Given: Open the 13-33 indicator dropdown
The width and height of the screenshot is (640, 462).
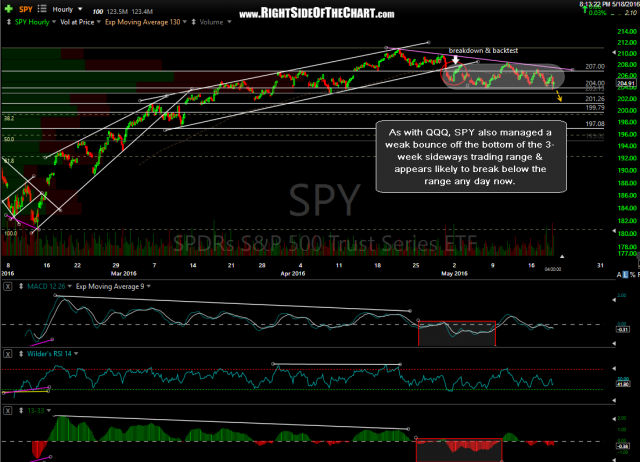Looking at the screenshot, I should 49,411.
